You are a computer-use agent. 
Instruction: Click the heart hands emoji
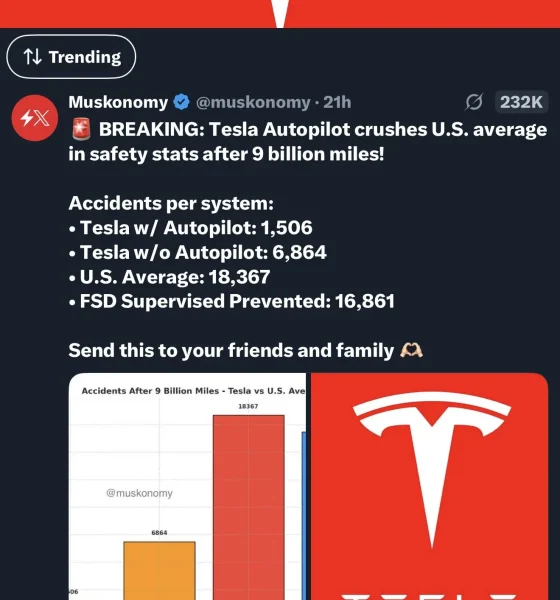tap(411, 350)
